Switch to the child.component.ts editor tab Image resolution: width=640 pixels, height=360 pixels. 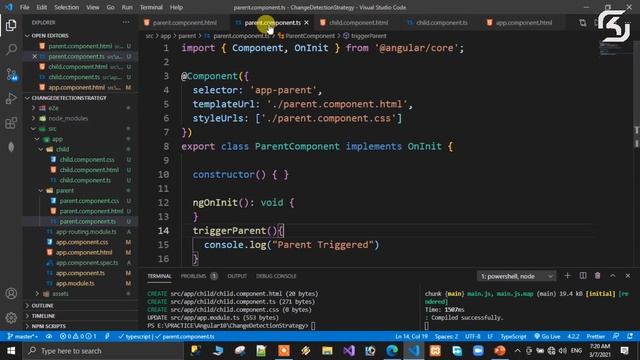(441, 23)
